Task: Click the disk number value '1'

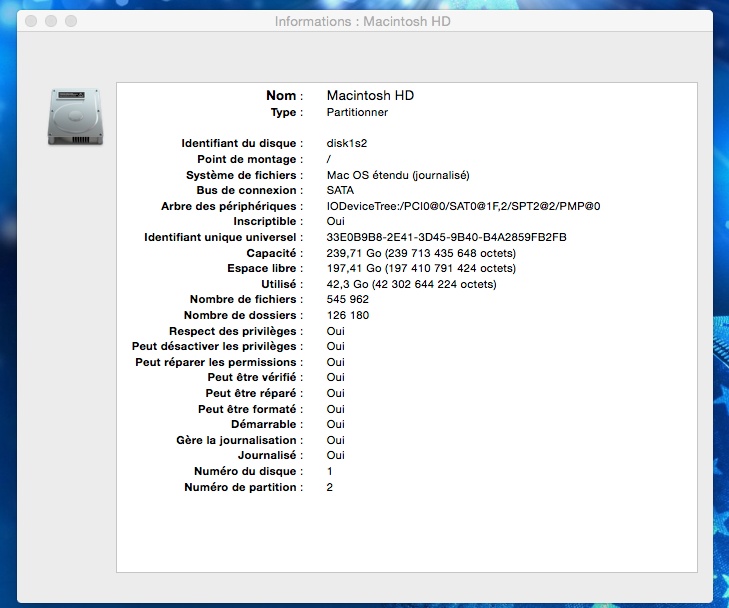Action: coord(330,471)
